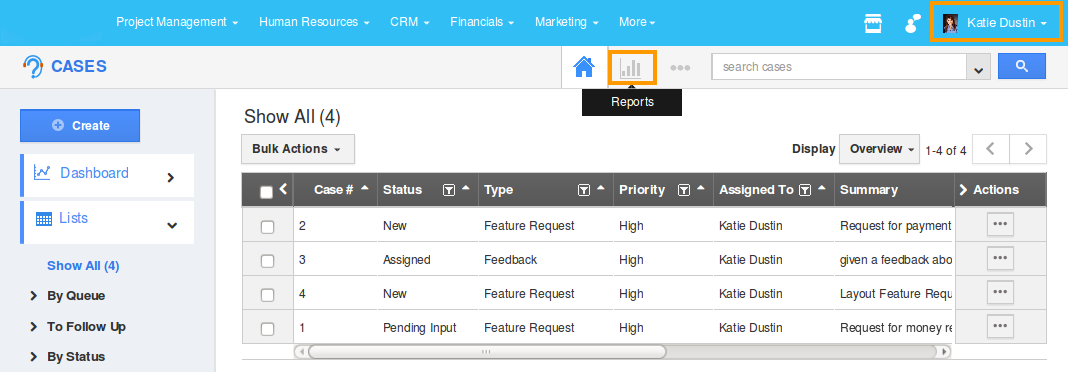
Task: Filter the Priority column
Action: point(685,190)
